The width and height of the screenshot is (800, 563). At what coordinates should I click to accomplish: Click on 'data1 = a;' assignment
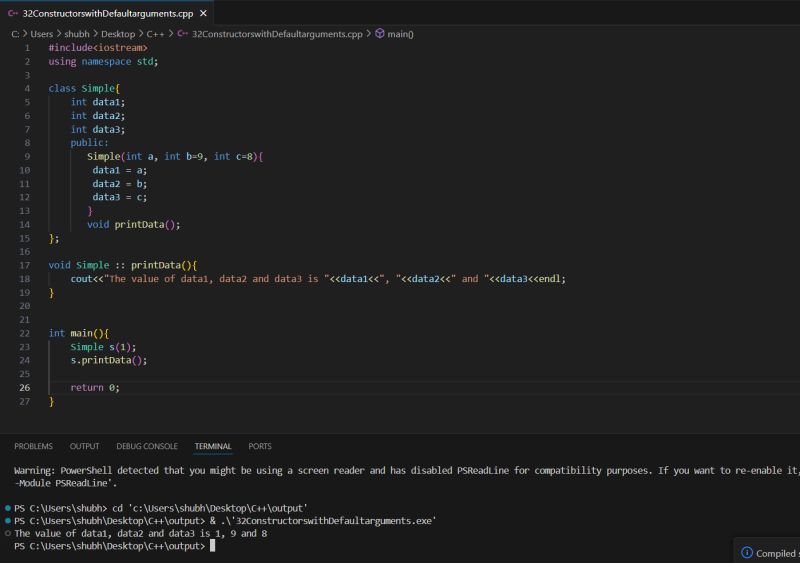[x=119, y=170]
